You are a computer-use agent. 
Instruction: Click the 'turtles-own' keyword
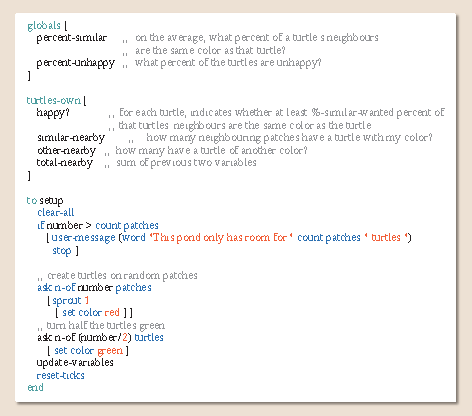click(x=54, y=100)
